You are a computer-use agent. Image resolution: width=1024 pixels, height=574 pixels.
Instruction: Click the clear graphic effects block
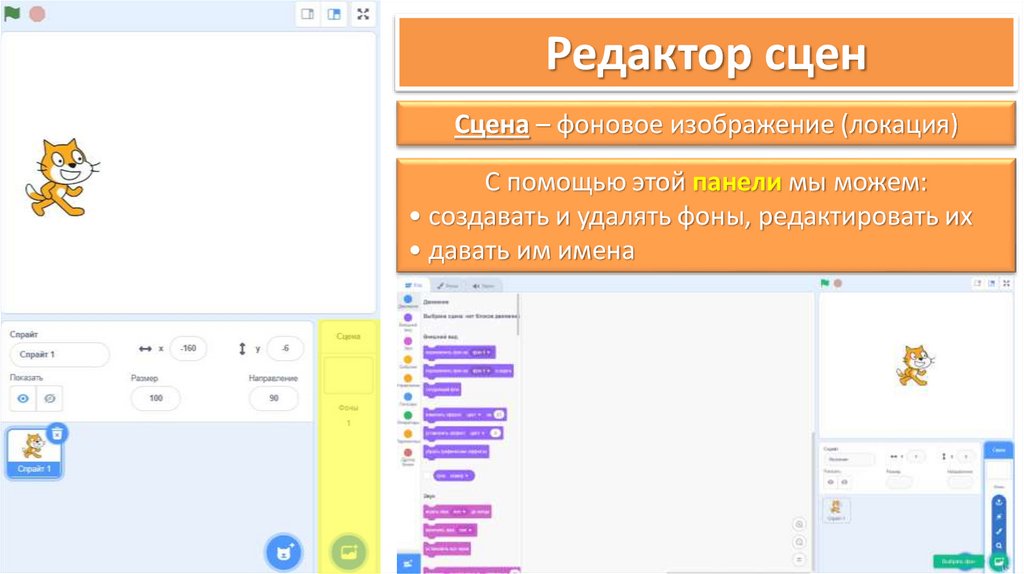point(456,451)
